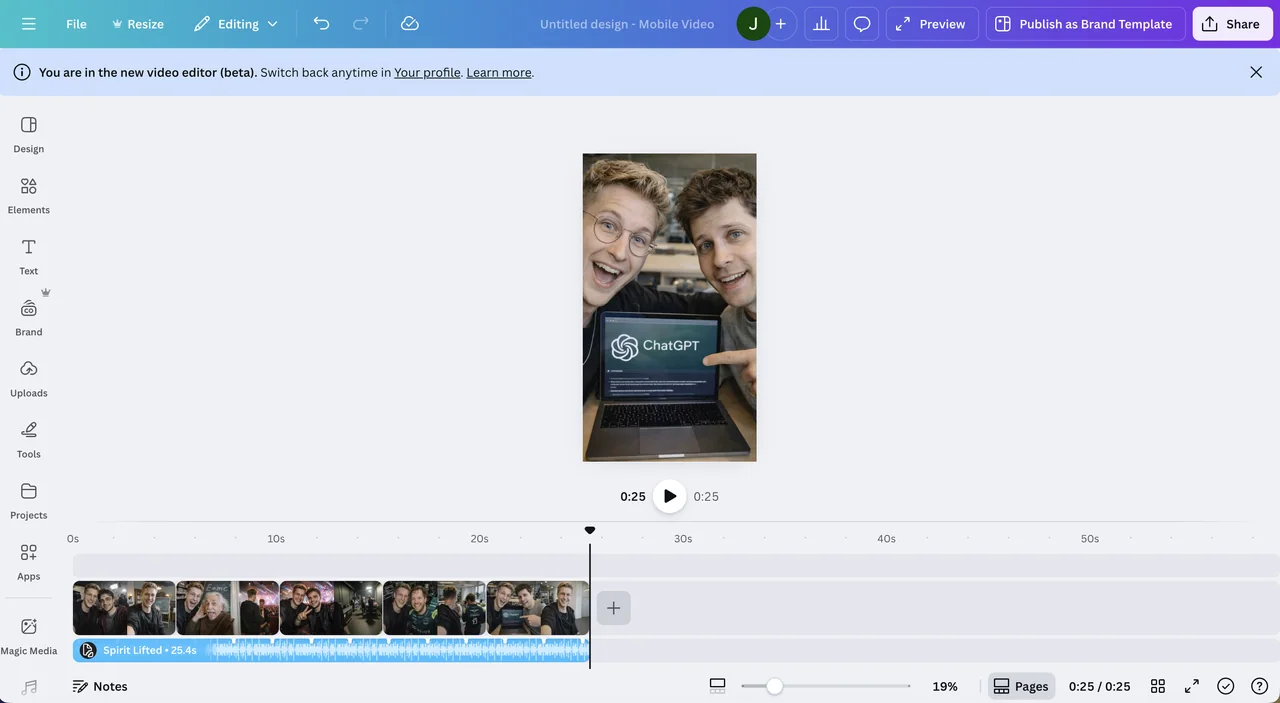This screenshot has width=1280, height=703.
Task: Add collaborator with the plus icon
Action: click(x=781, y=24)
